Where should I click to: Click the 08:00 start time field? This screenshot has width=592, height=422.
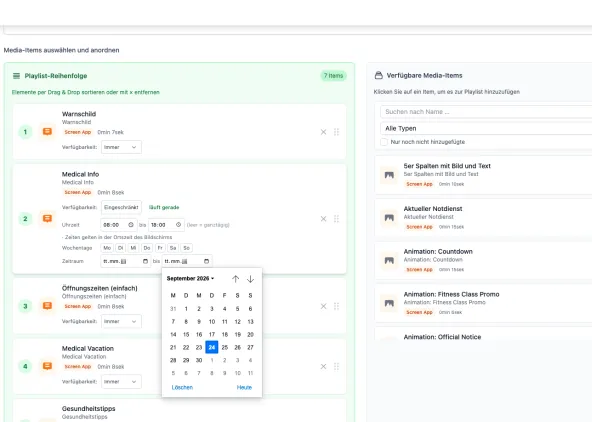click(x=119, y=225)
